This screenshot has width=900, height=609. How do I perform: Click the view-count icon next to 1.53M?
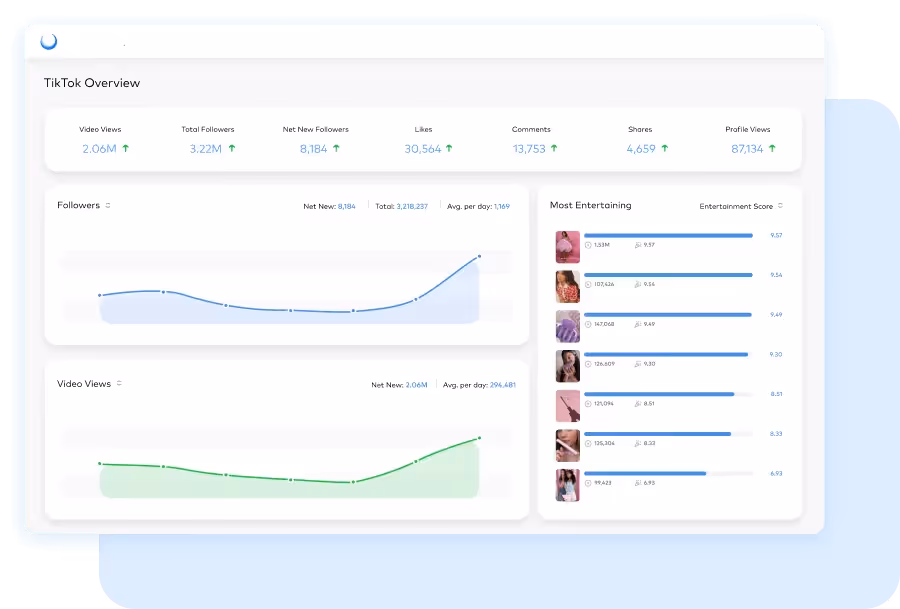589,244
